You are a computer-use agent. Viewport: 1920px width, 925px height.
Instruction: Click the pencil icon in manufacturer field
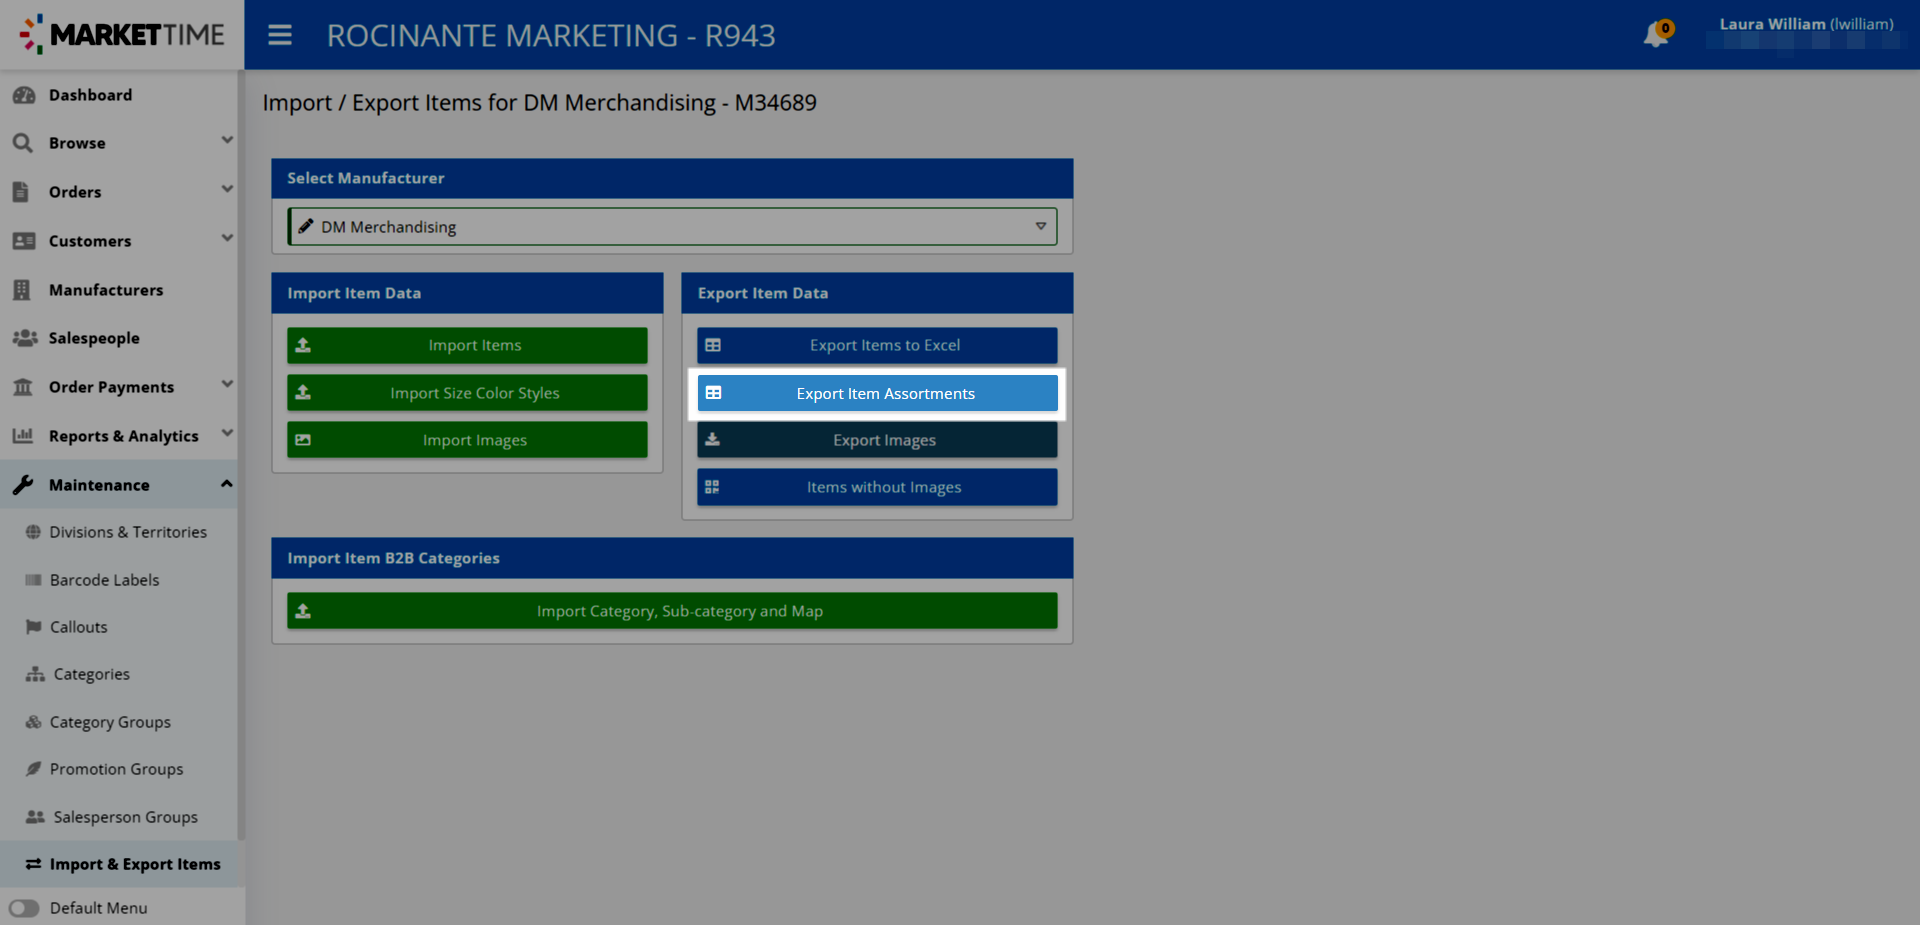pos(306,226)
